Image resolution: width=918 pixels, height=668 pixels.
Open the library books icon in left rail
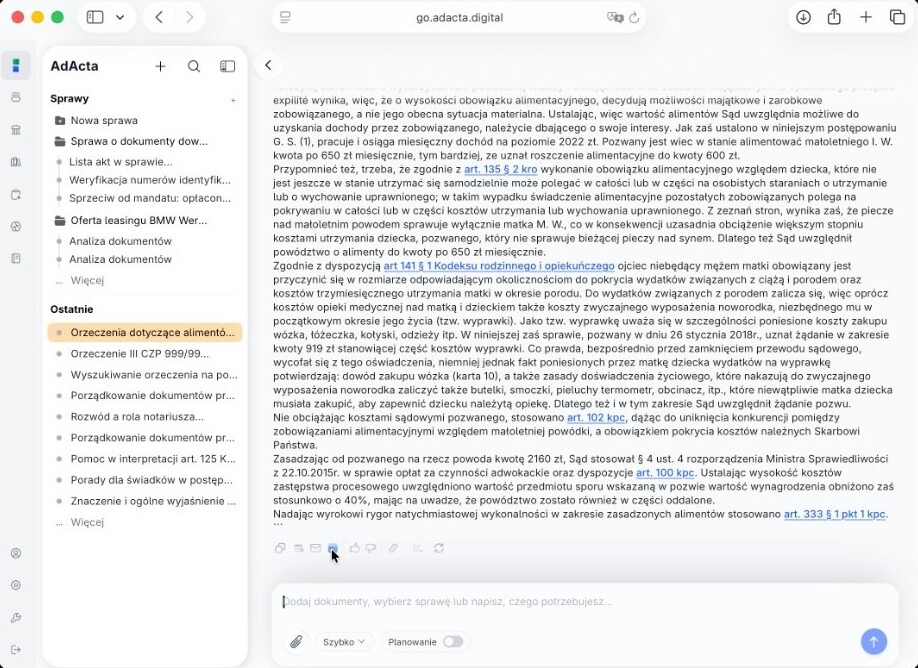pos(16,162)
